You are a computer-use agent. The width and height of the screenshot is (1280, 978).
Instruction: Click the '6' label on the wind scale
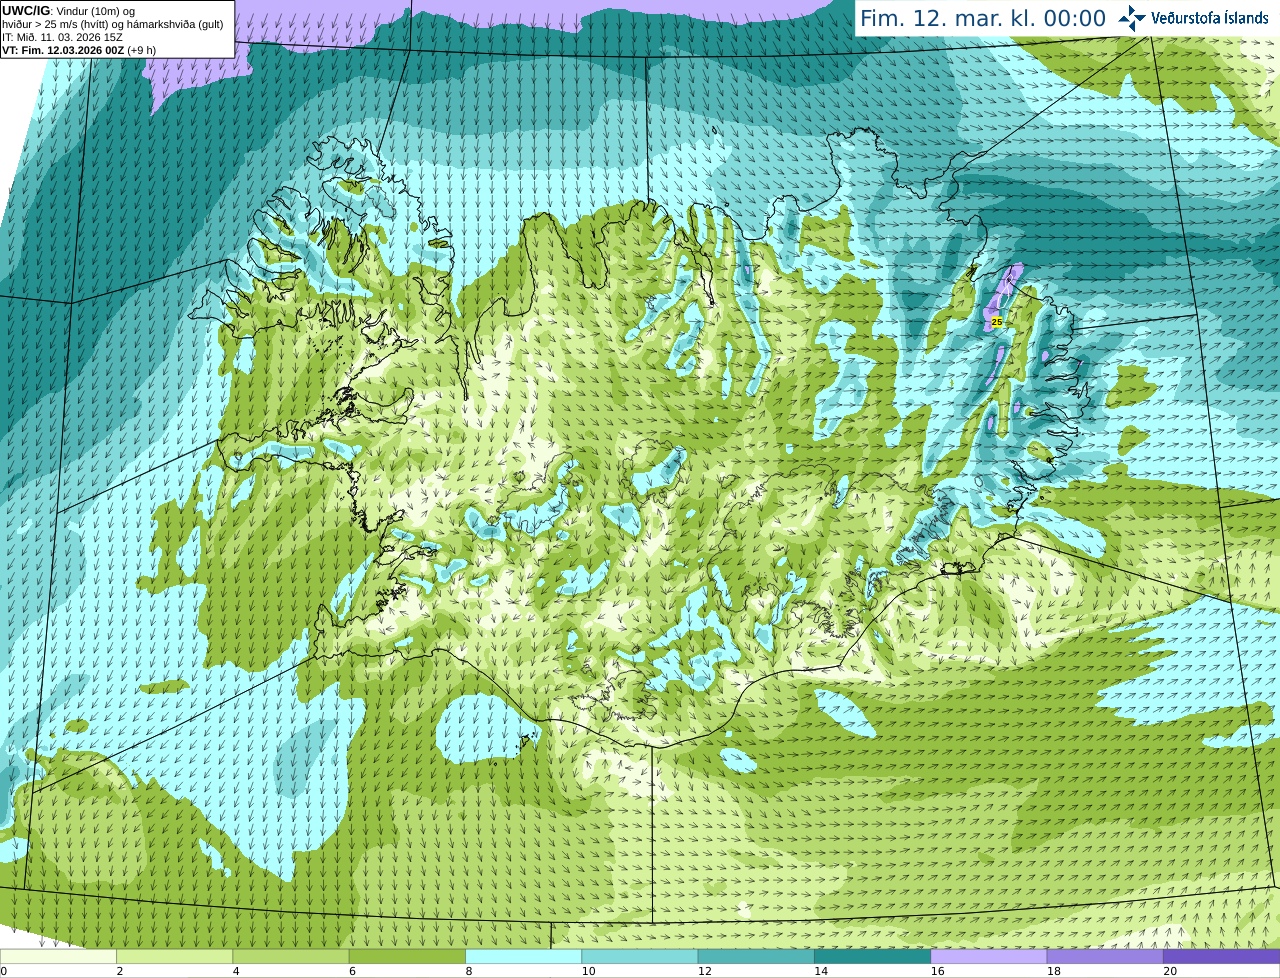(353, 971)
